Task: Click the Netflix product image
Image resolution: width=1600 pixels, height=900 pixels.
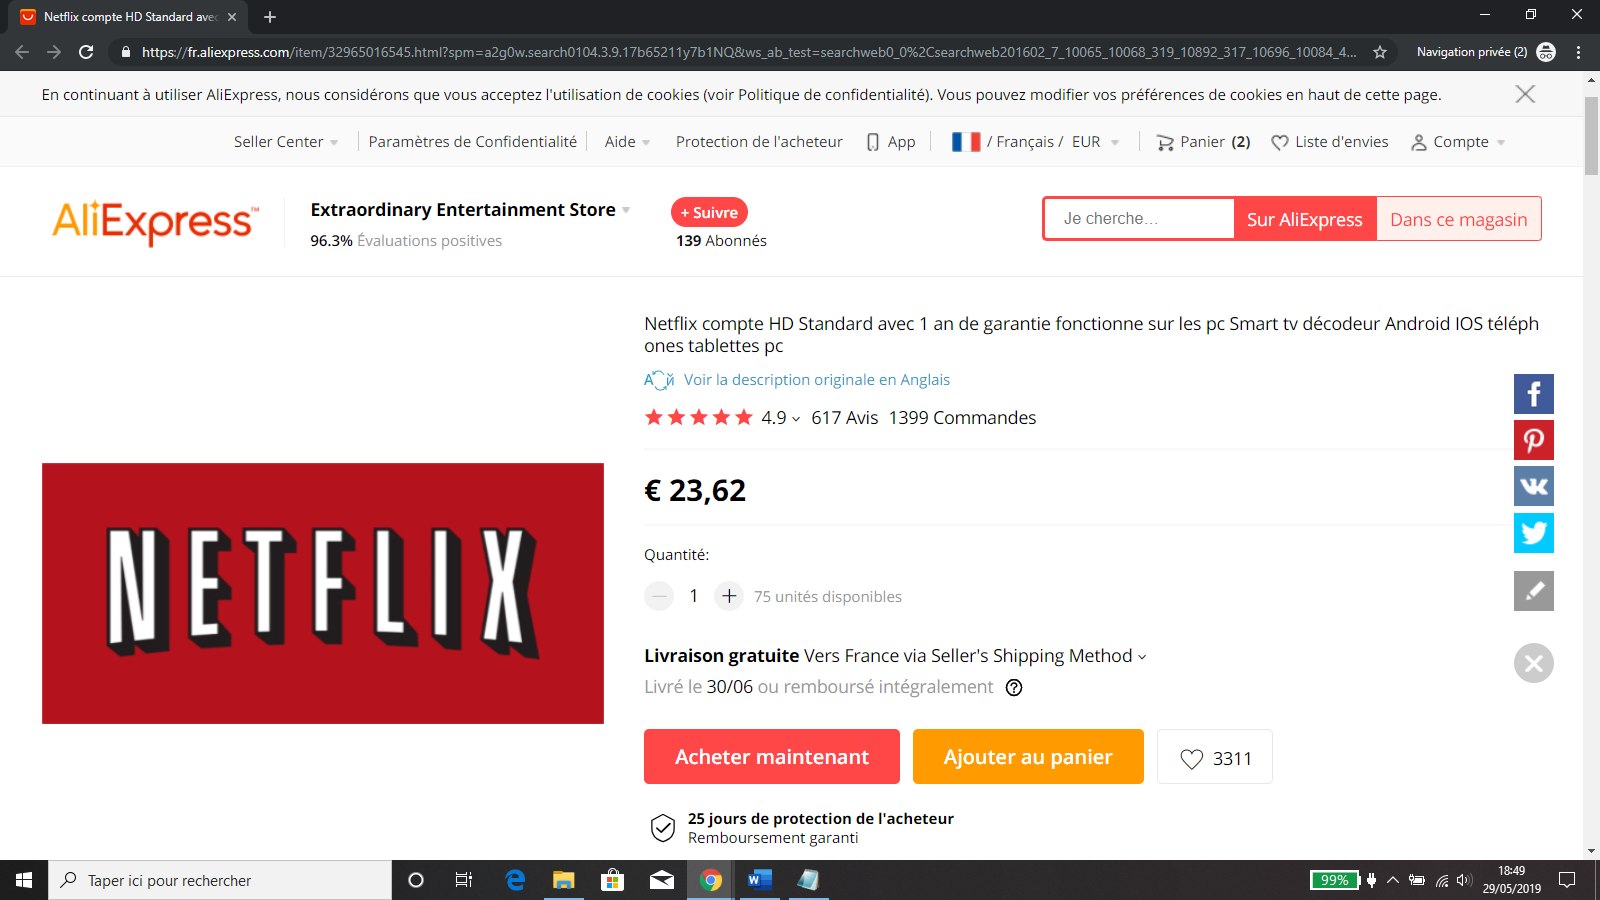Action: tap(323, 593)
